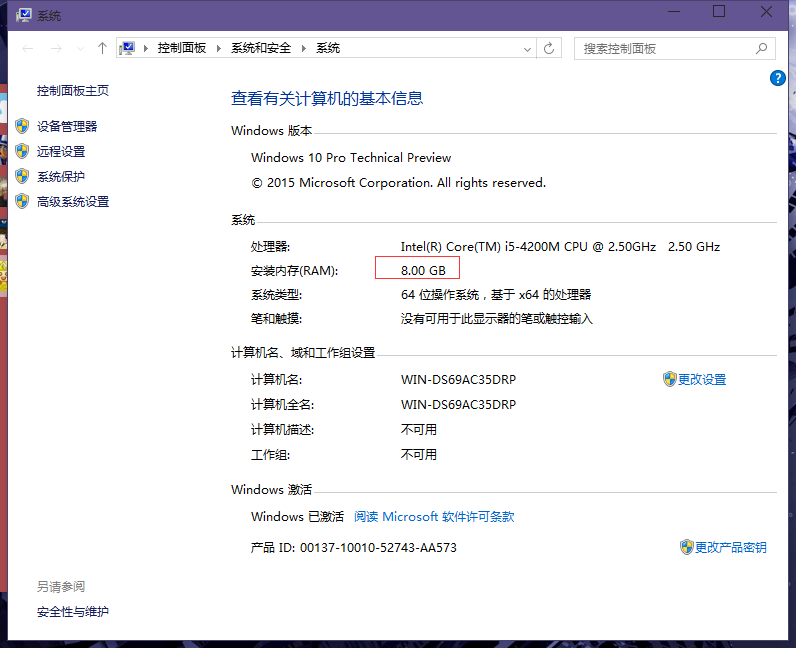Minimize the 系统 window
Screen dimensions: 796x648
674,12
